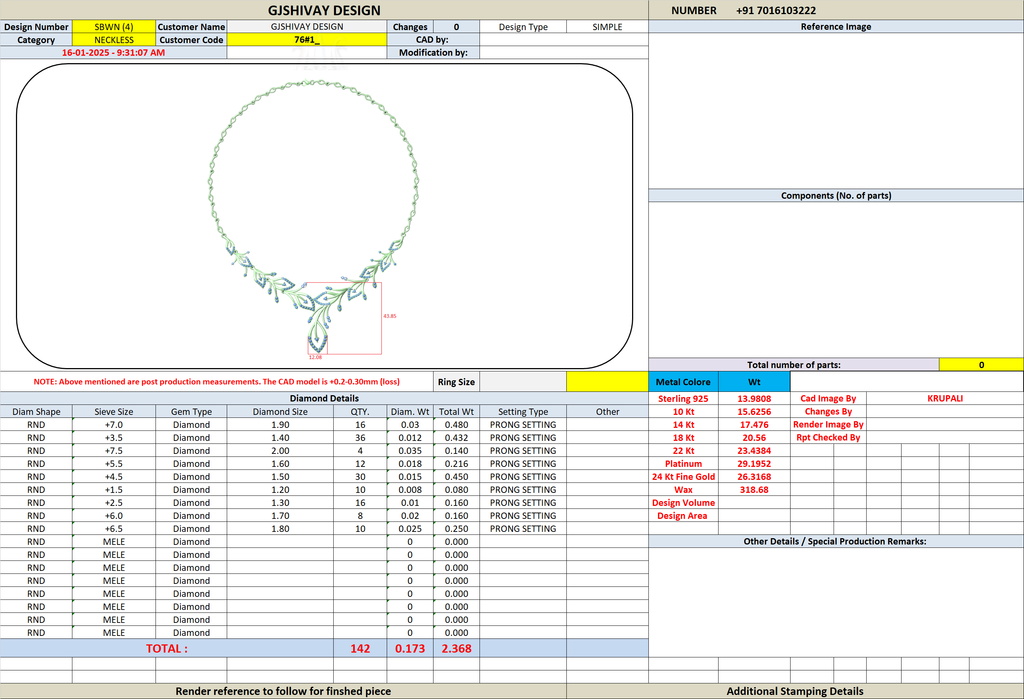Click the grand total weight 2.368

click(x=456, y=649)
